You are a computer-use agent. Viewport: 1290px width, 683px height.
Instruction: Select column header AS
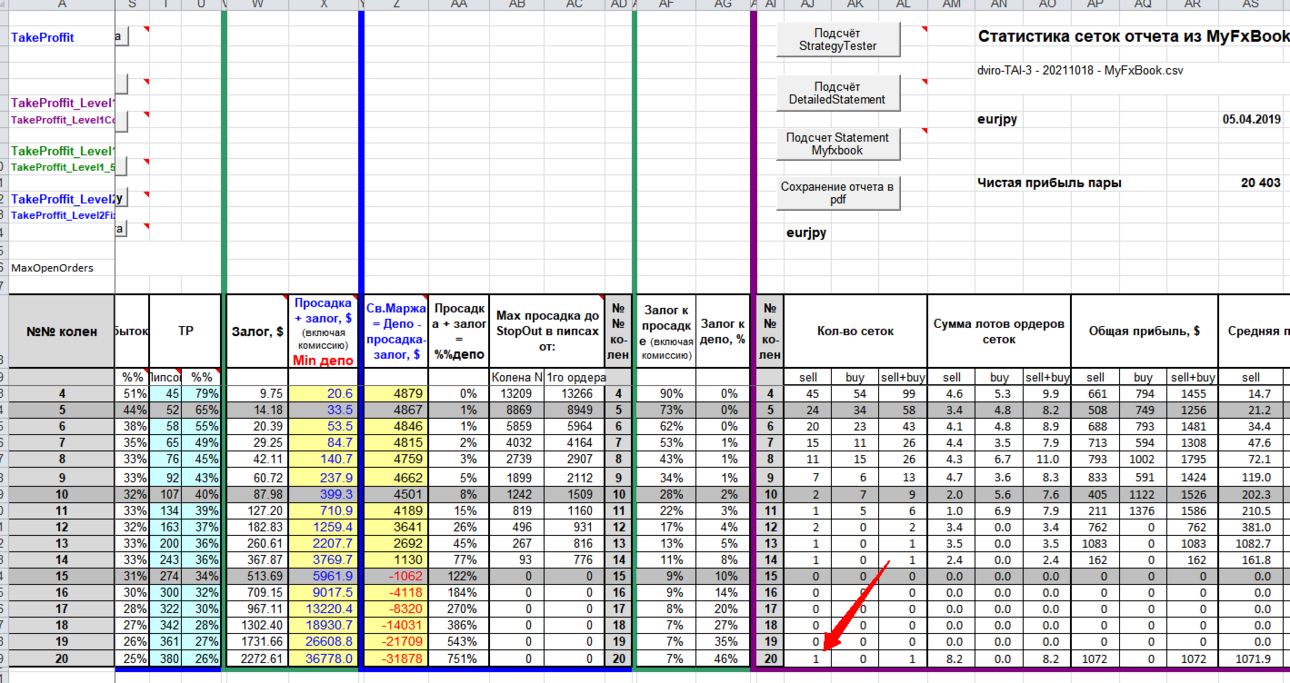click(1253, 5)
